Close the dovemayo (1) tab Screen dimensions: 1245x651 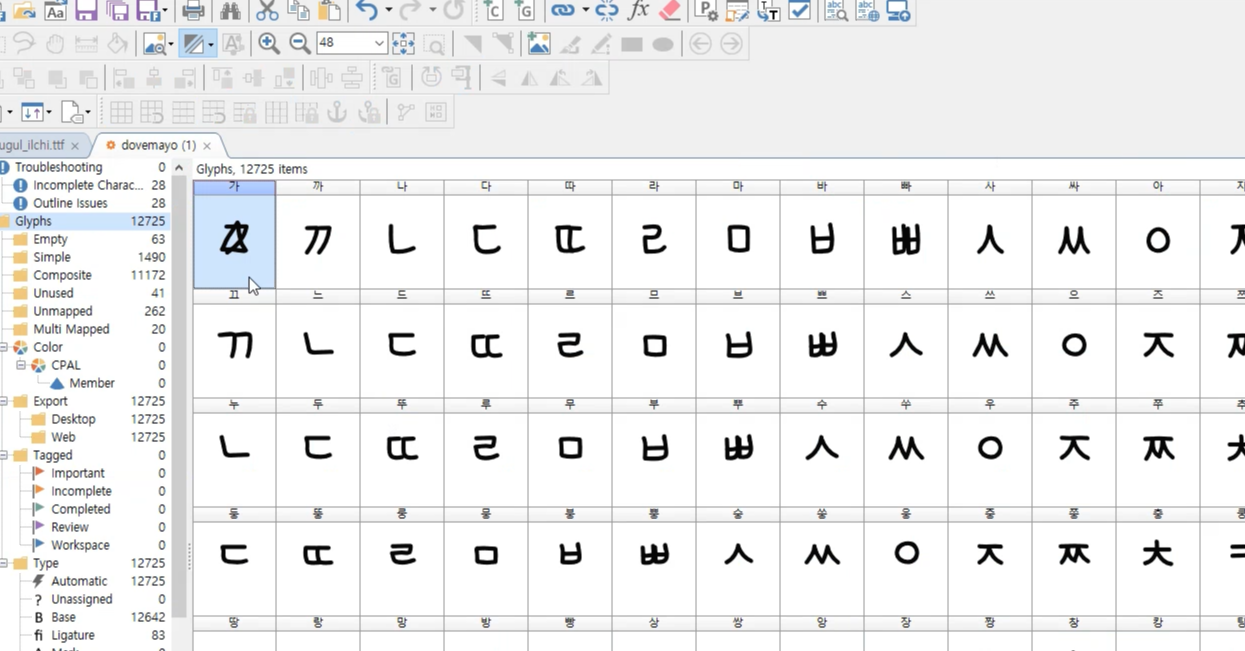point(207,146)
